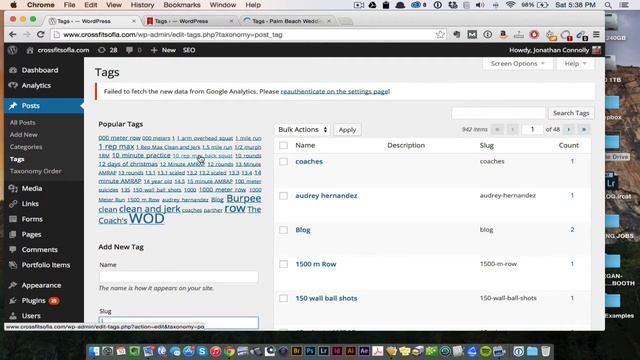Check the coaches tag checkbox
The width and height of the screenshot is (640, 360).
pos(283,162)
